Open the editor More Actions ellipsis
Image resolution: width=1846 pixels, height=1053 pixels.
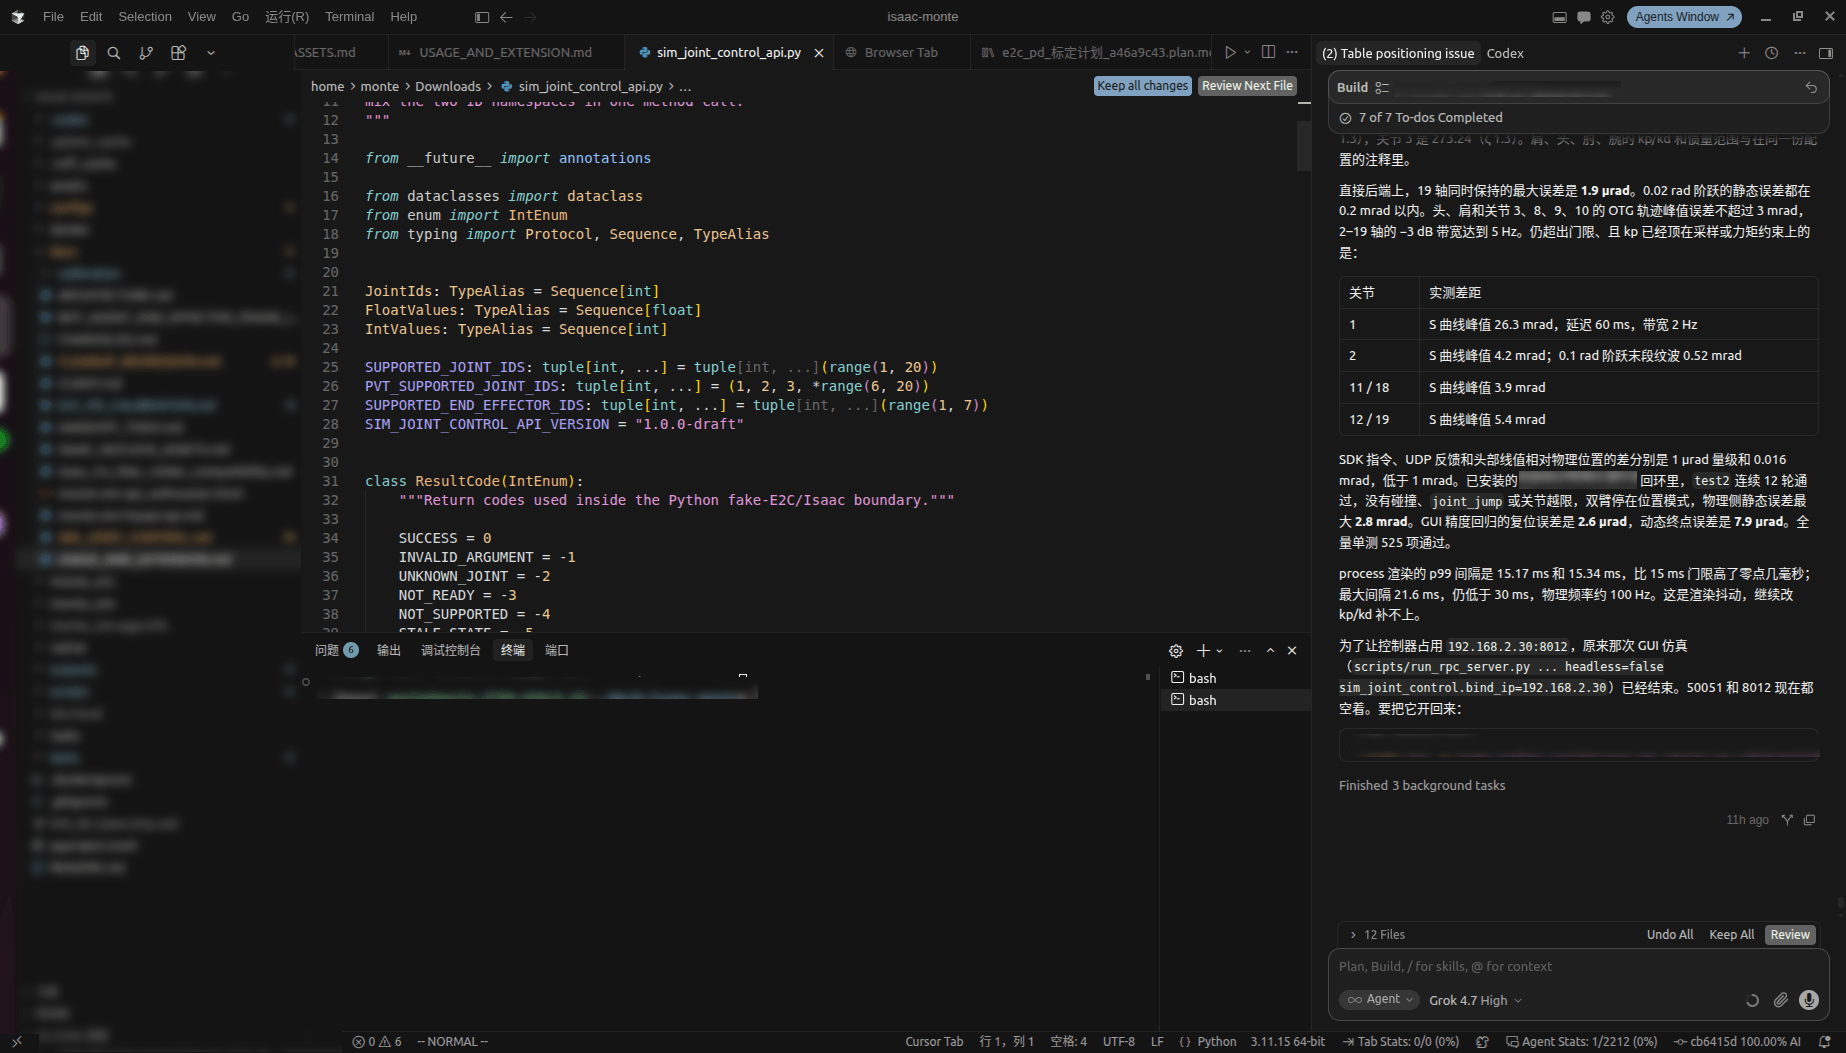1292,52
